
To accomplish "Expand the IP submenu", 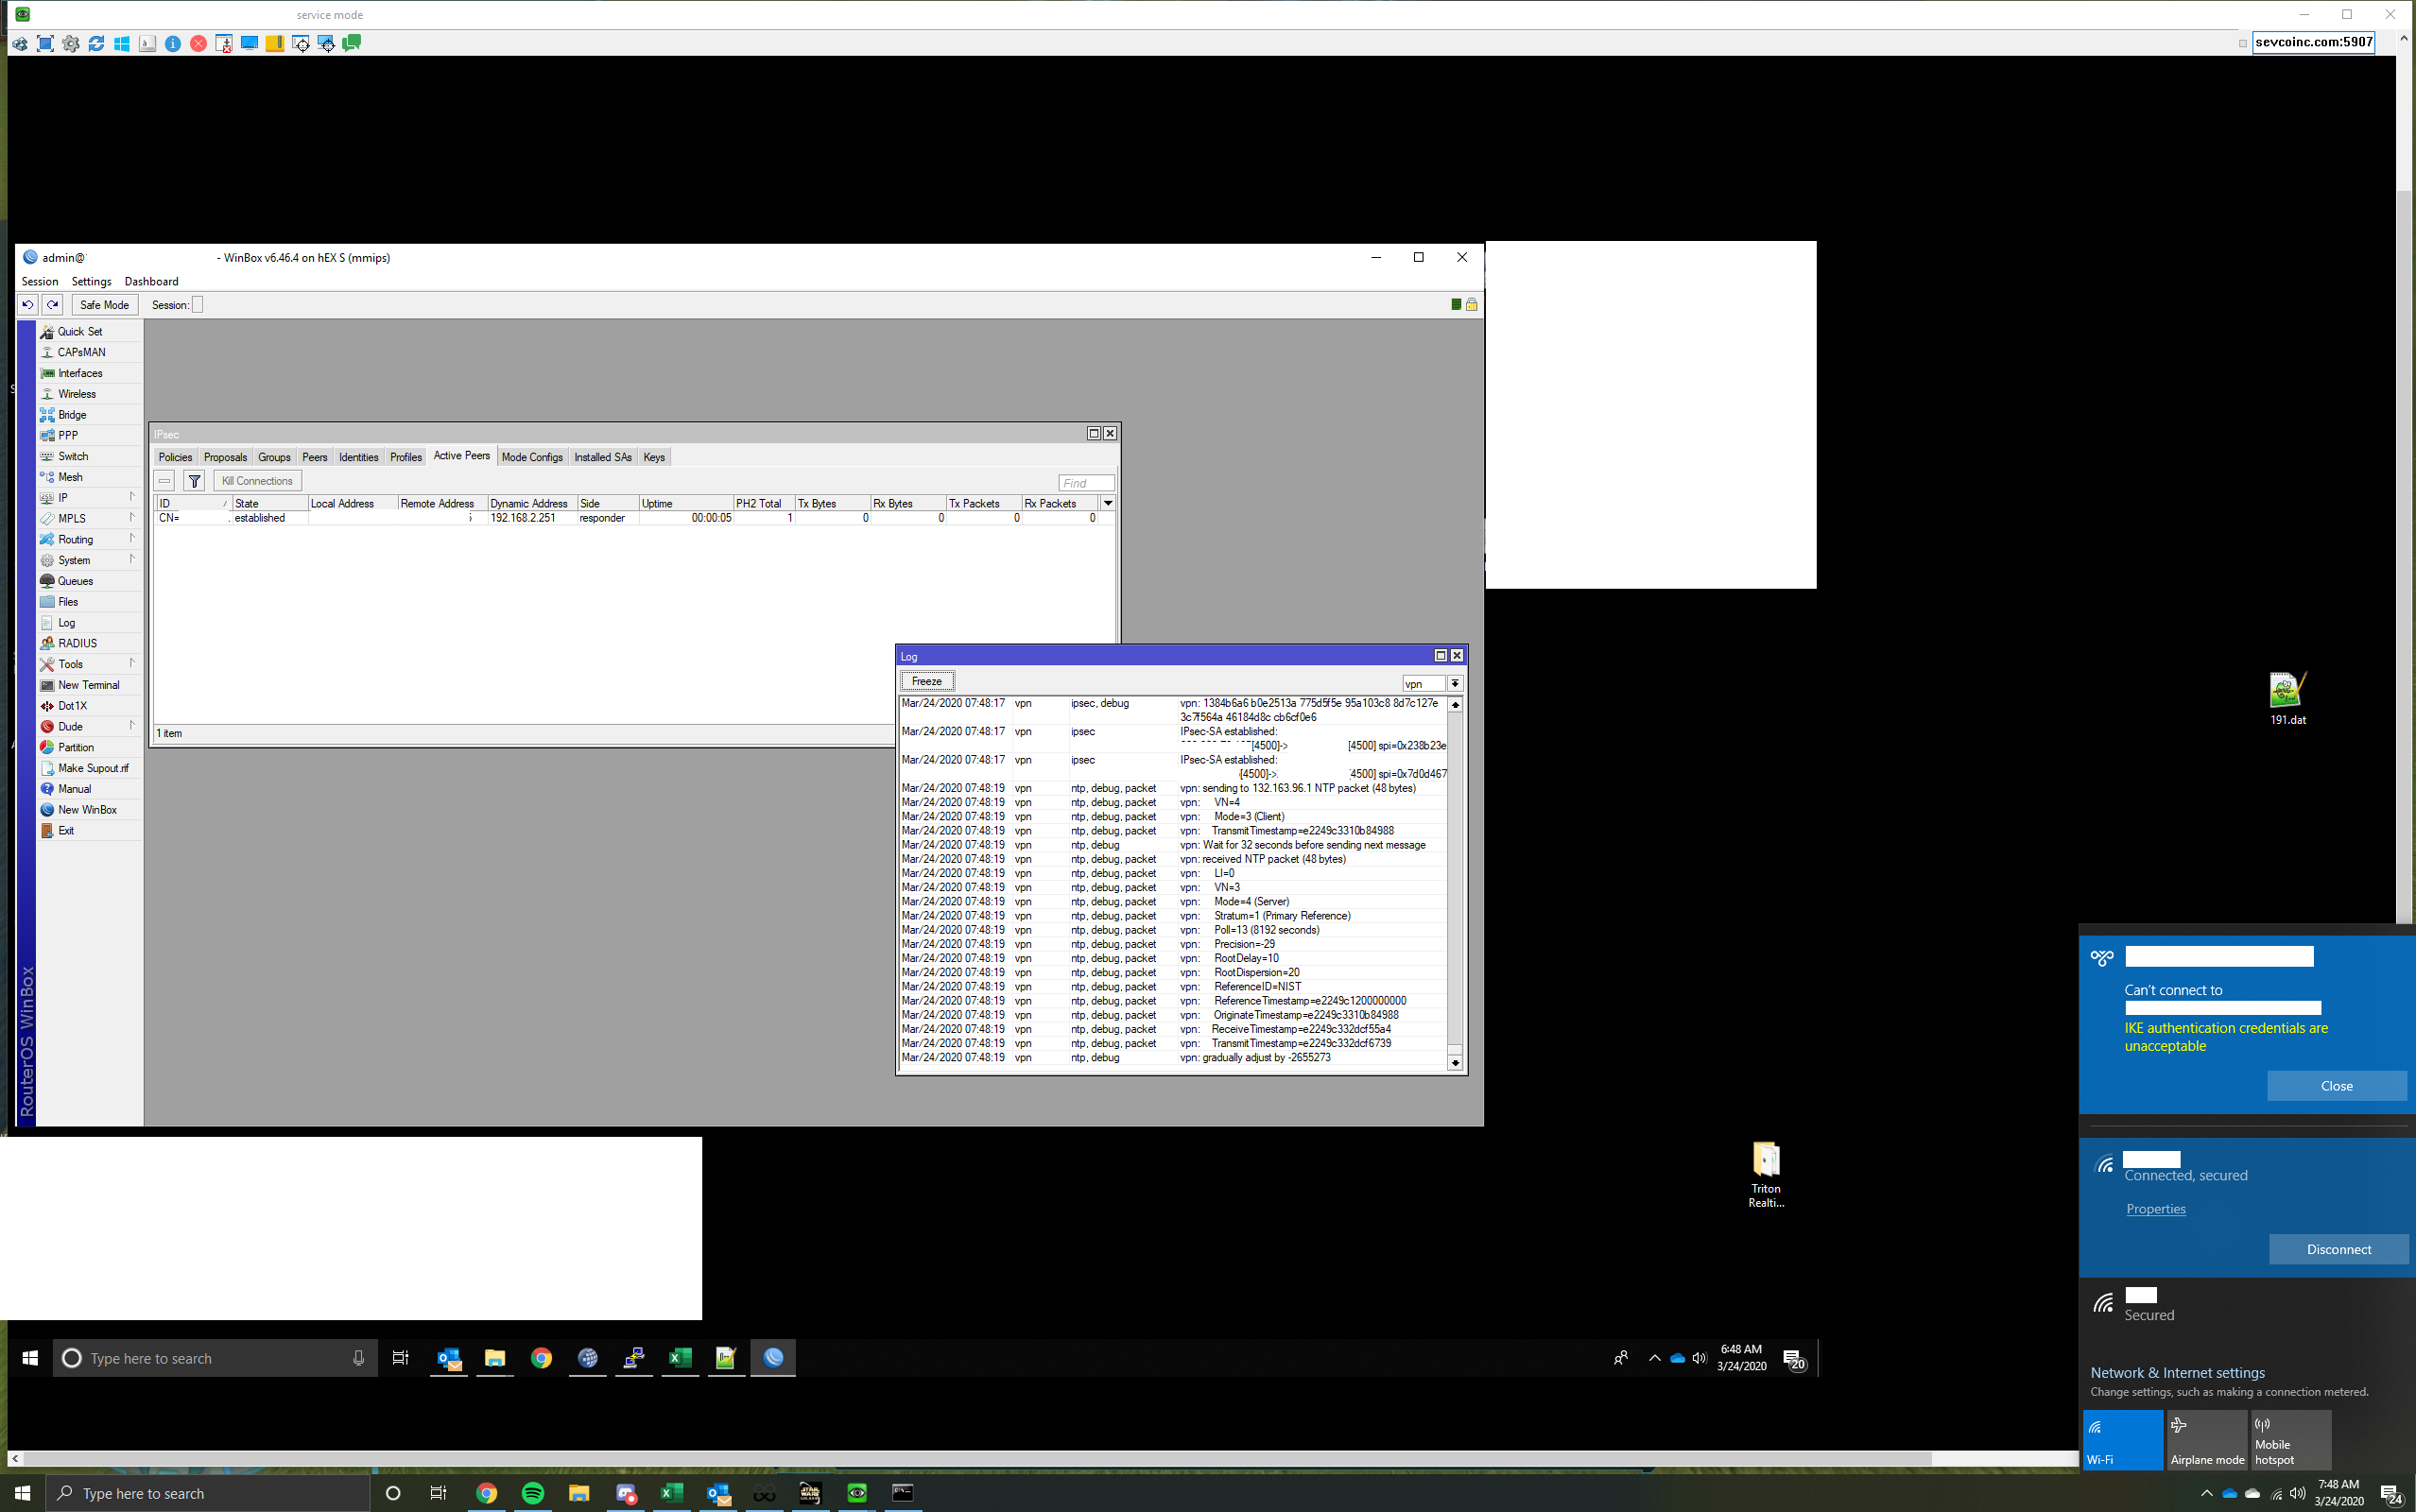I will point(62,497).
